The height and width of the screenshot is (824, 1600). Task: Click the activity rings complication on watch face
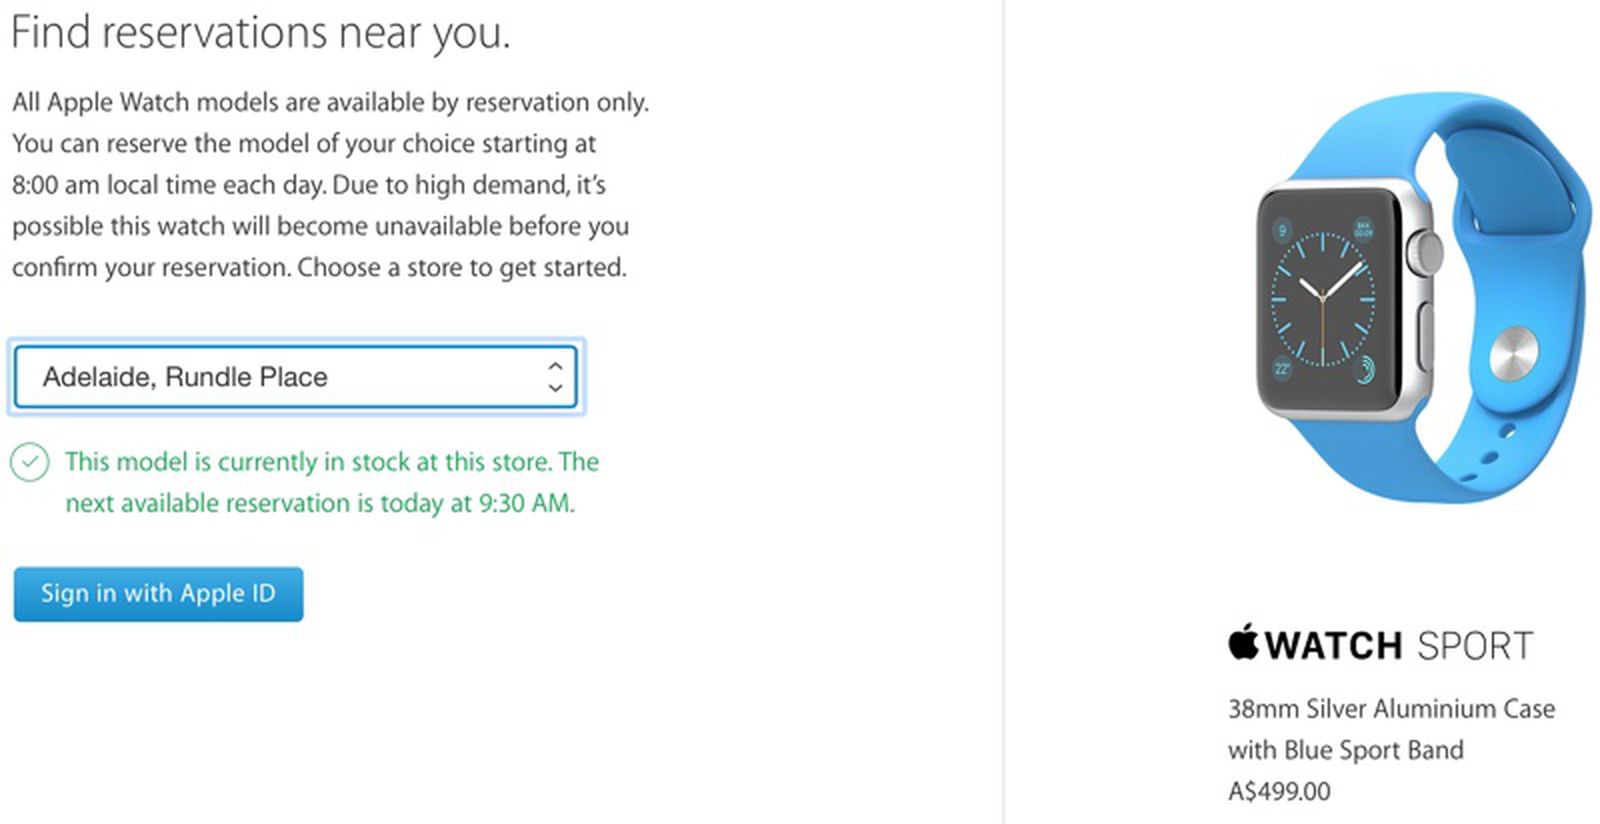(1364, 369)
